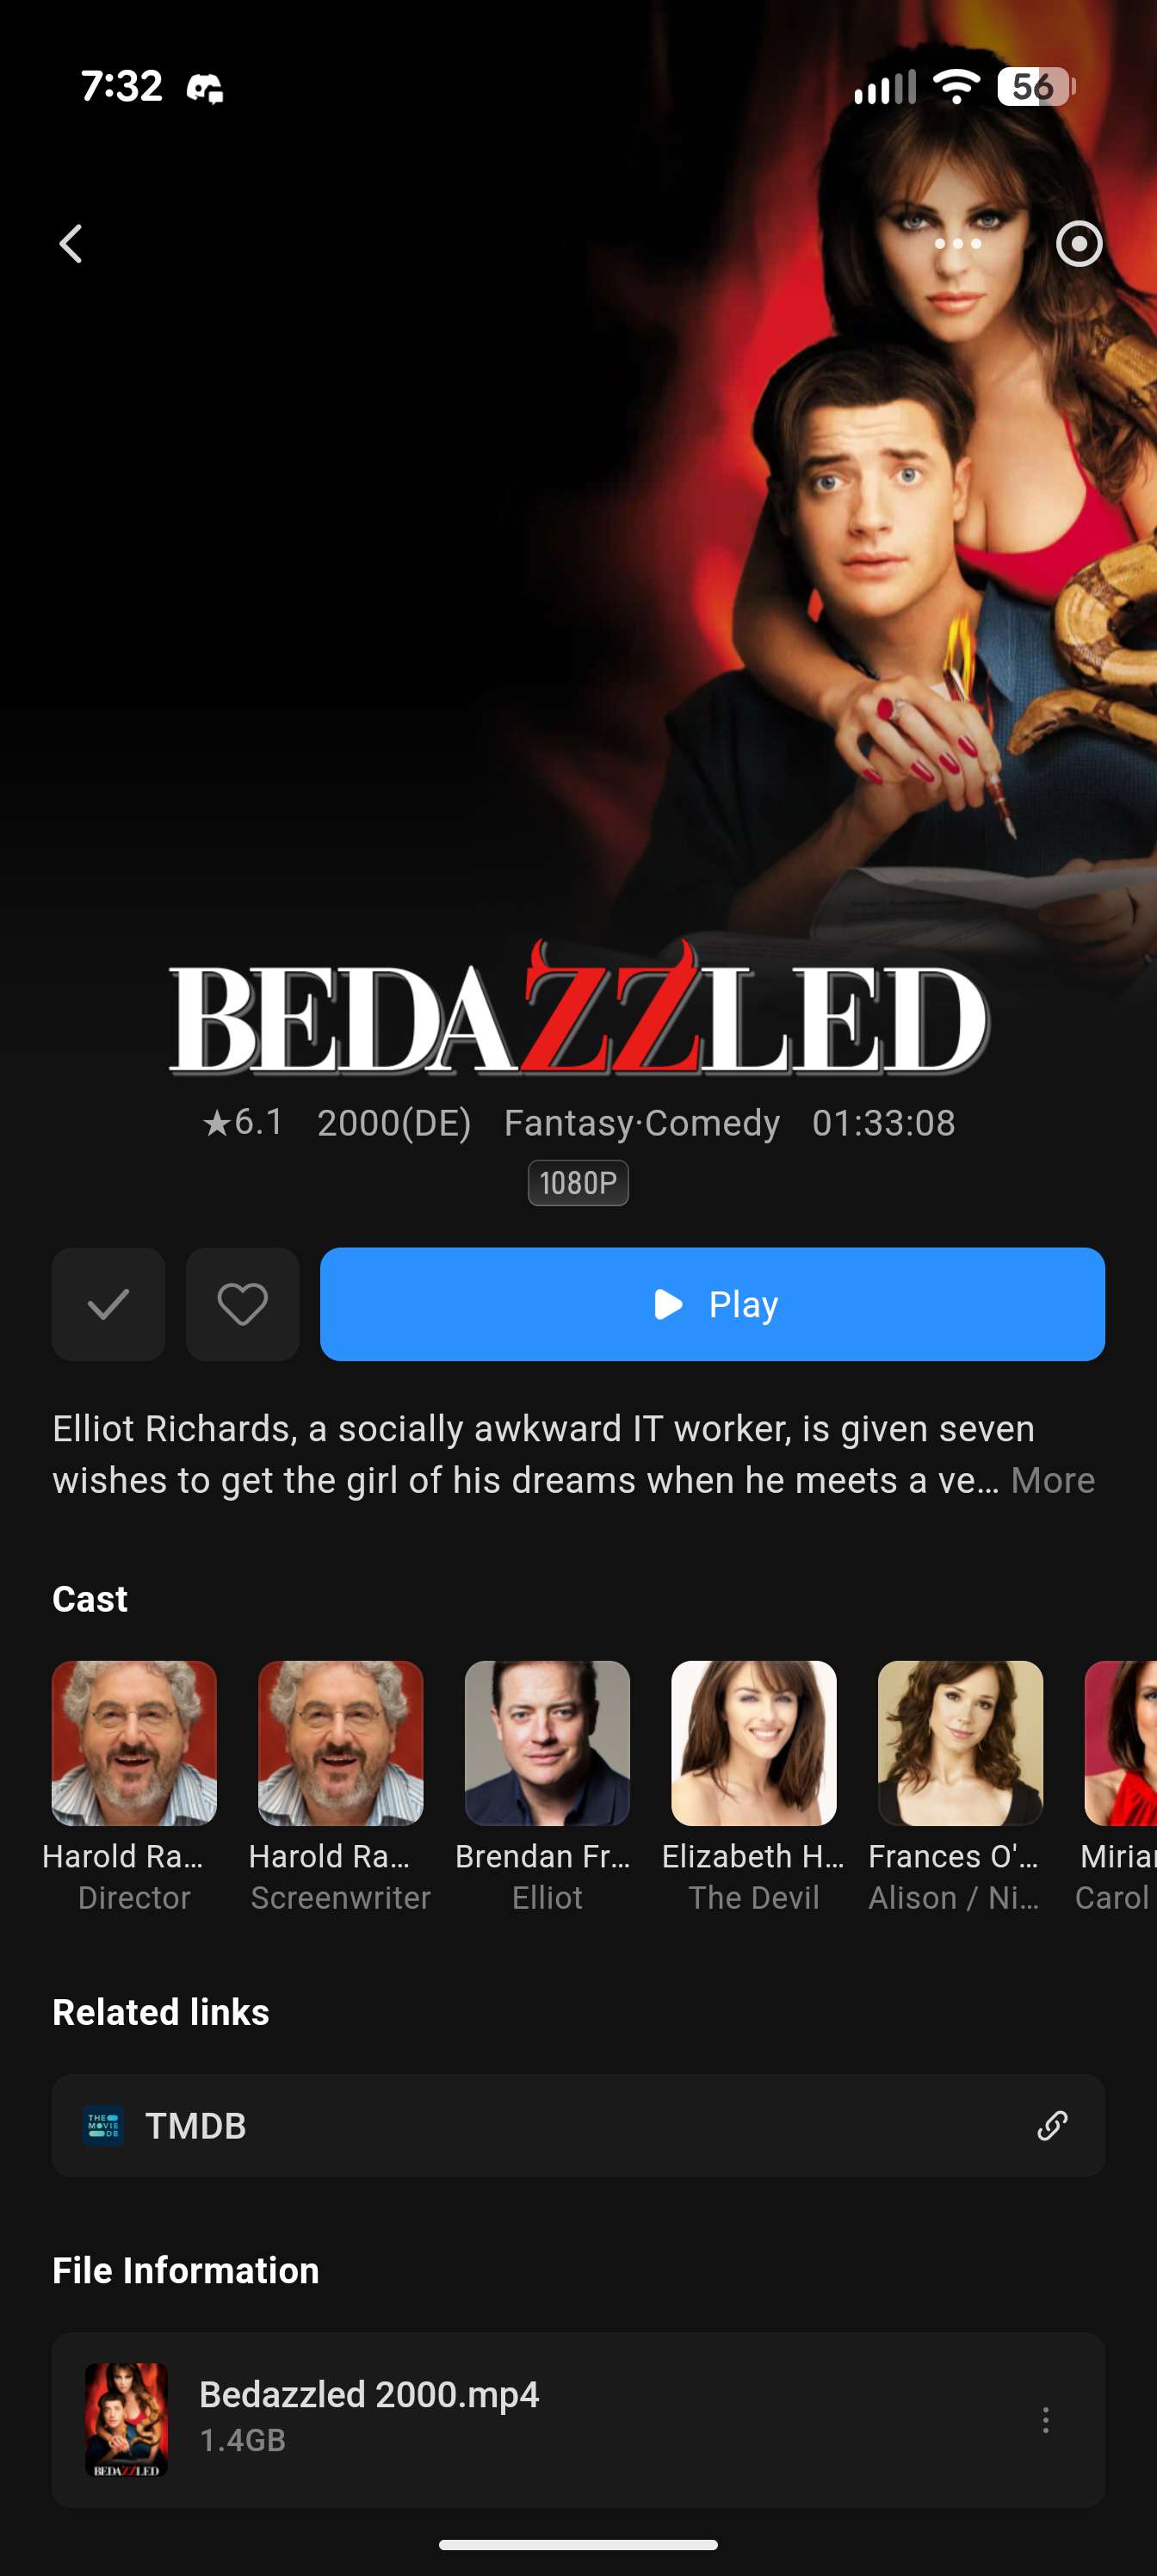The width and height of the screenshot is (1157, 2576).
Task: Select the Bedazzled 2000.mp4 file poster thumbnail
Action: pyautogui.click(x=126, y=2420)
